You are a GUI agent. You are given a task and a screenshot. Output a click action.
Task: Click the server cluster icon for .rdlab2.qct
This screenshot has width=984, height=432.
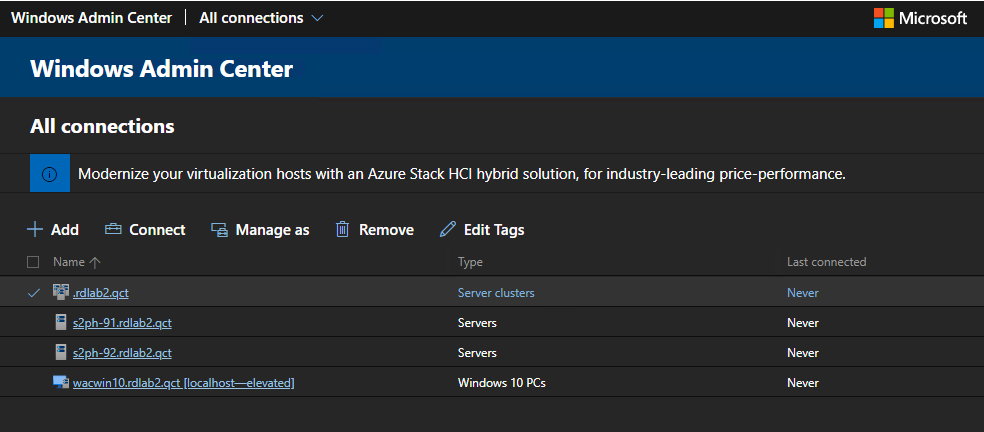(61, 293)
